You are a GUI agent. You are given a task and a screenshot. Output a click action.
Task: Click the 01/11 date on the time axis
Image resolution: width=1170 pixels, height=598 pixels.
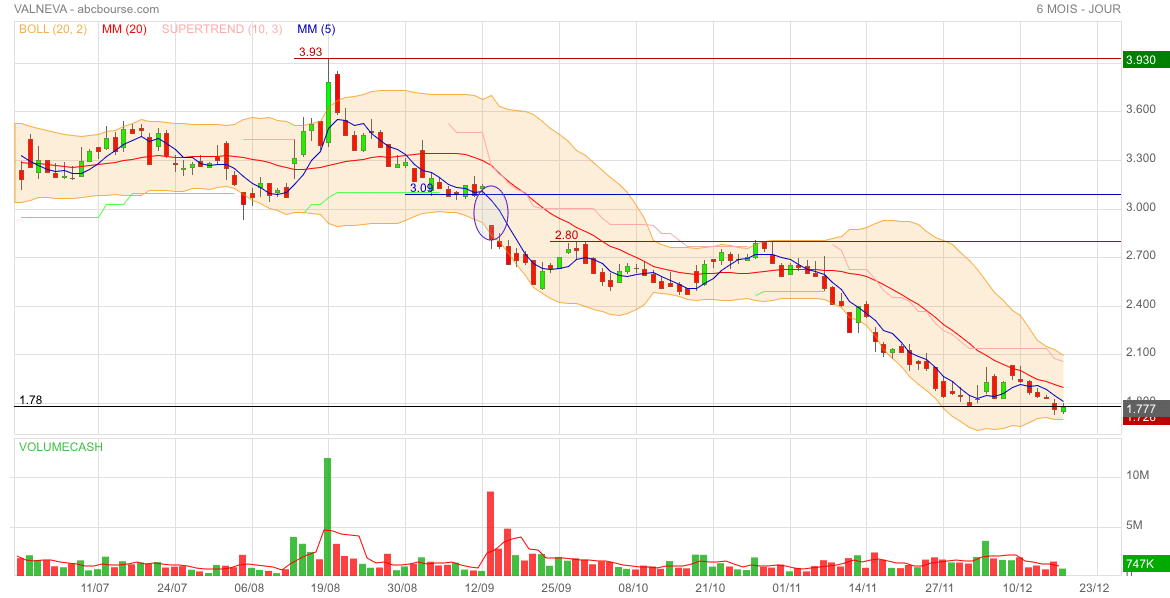(787, 588)
